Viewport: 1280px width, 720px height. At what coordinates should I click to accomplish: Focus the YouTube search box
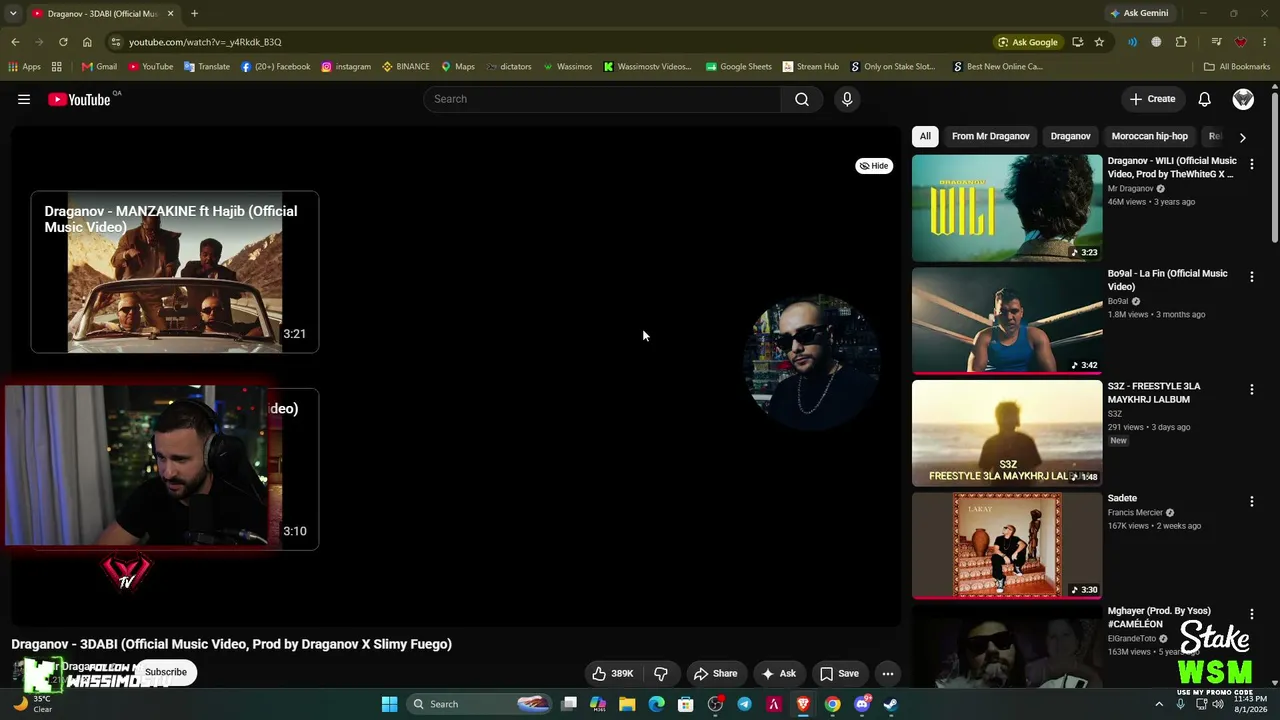[x=603, y=99]
